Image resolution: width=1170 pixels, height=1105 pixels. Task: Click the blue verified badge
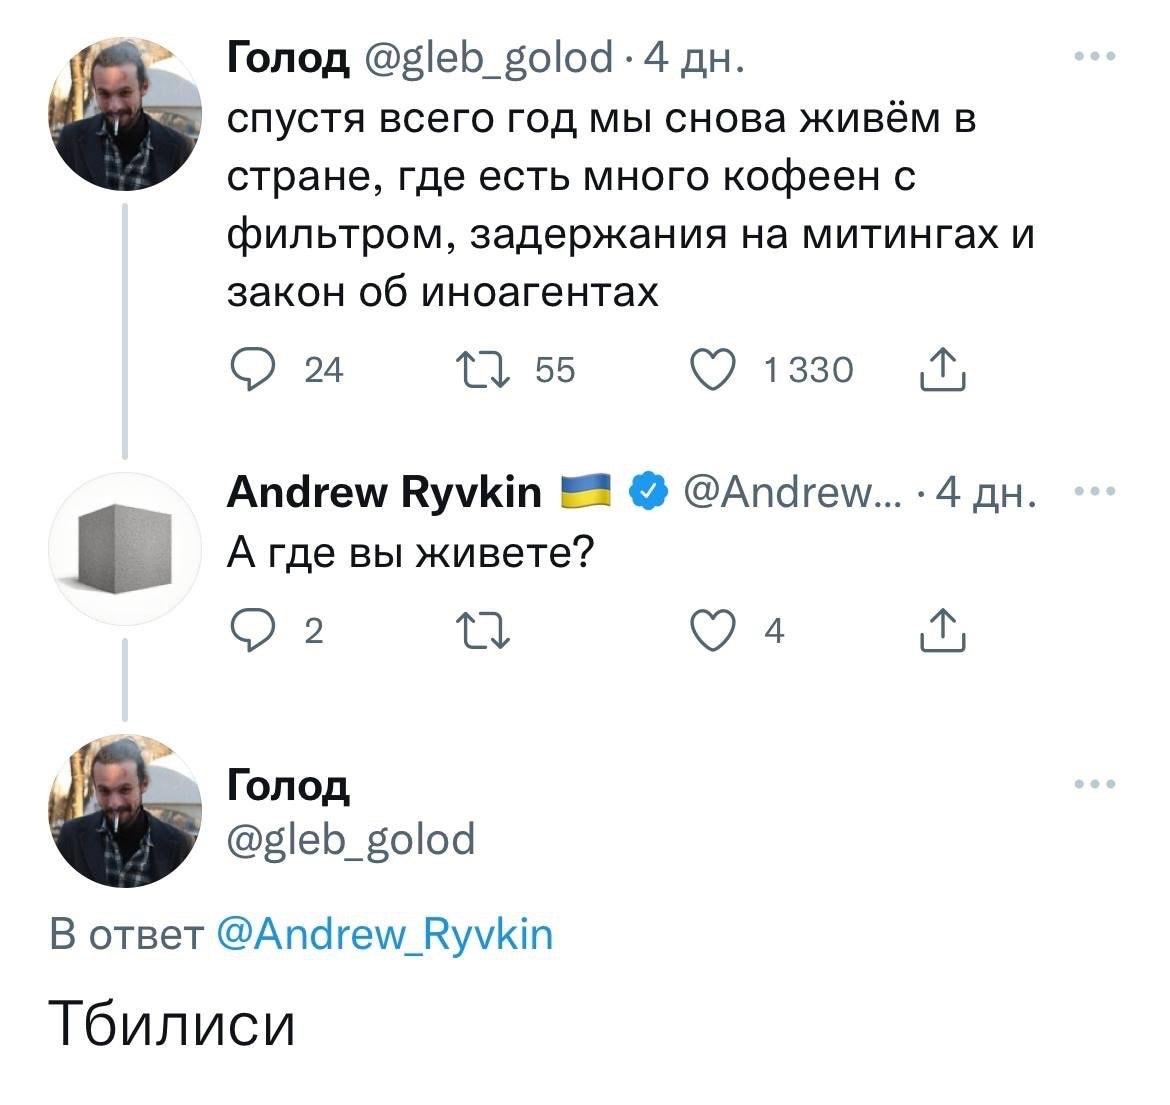647,492
